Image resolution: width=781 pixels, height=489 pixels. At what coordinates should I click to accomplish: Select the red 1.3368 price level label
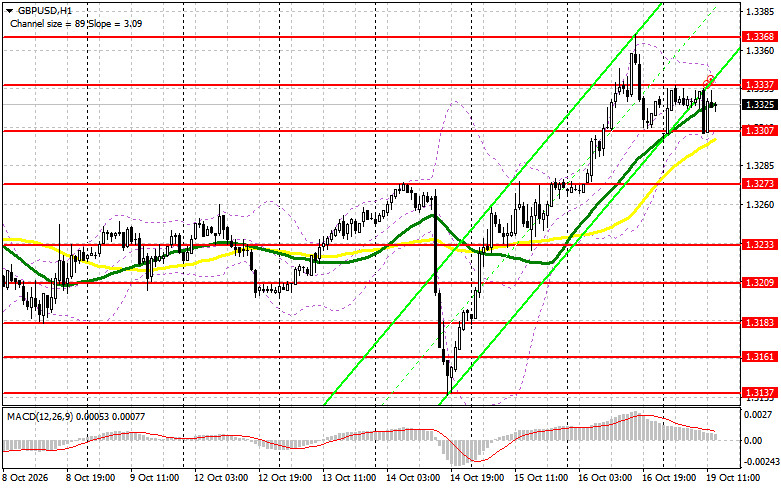[x=760, y=36]
